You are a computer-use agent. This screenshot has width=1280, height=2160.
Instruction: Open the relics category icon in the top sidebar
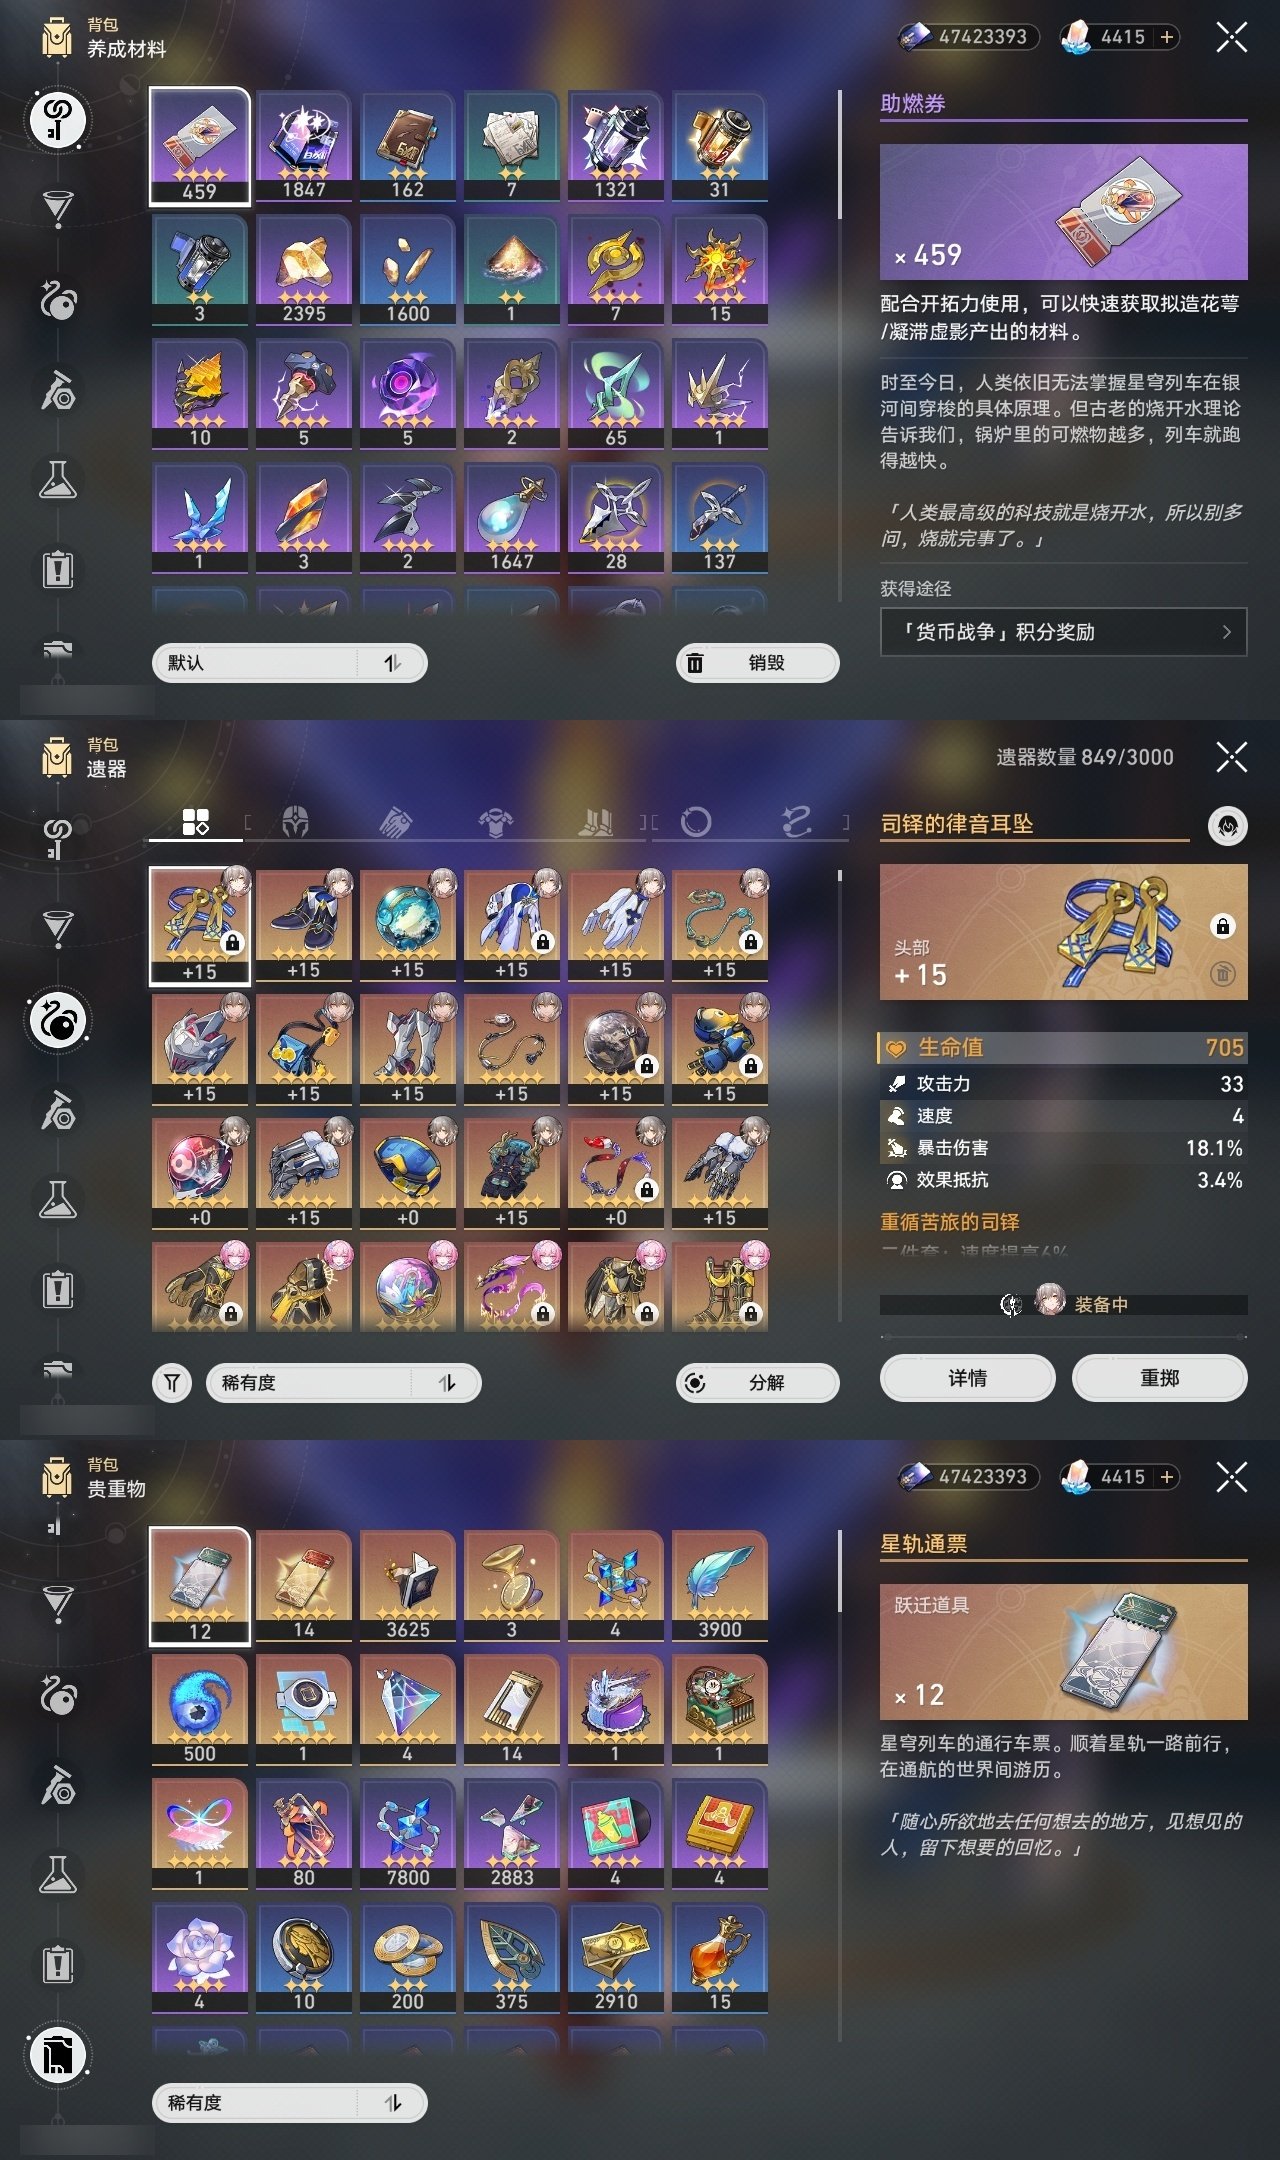pos(58,299)
